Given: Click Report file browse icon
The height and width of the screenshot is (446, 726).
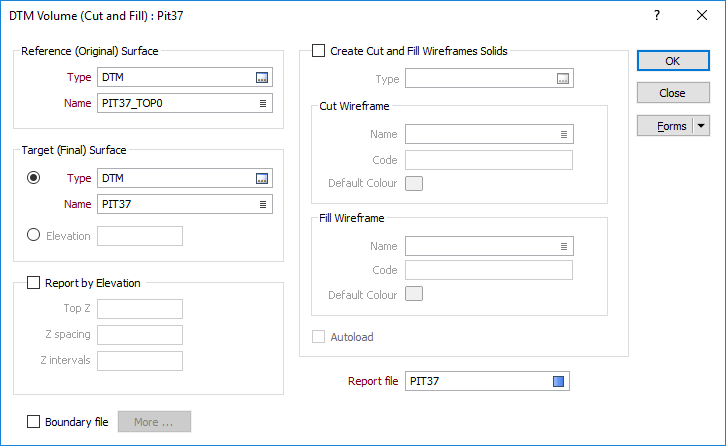Looking at the screenshot, I should [558, 381].
